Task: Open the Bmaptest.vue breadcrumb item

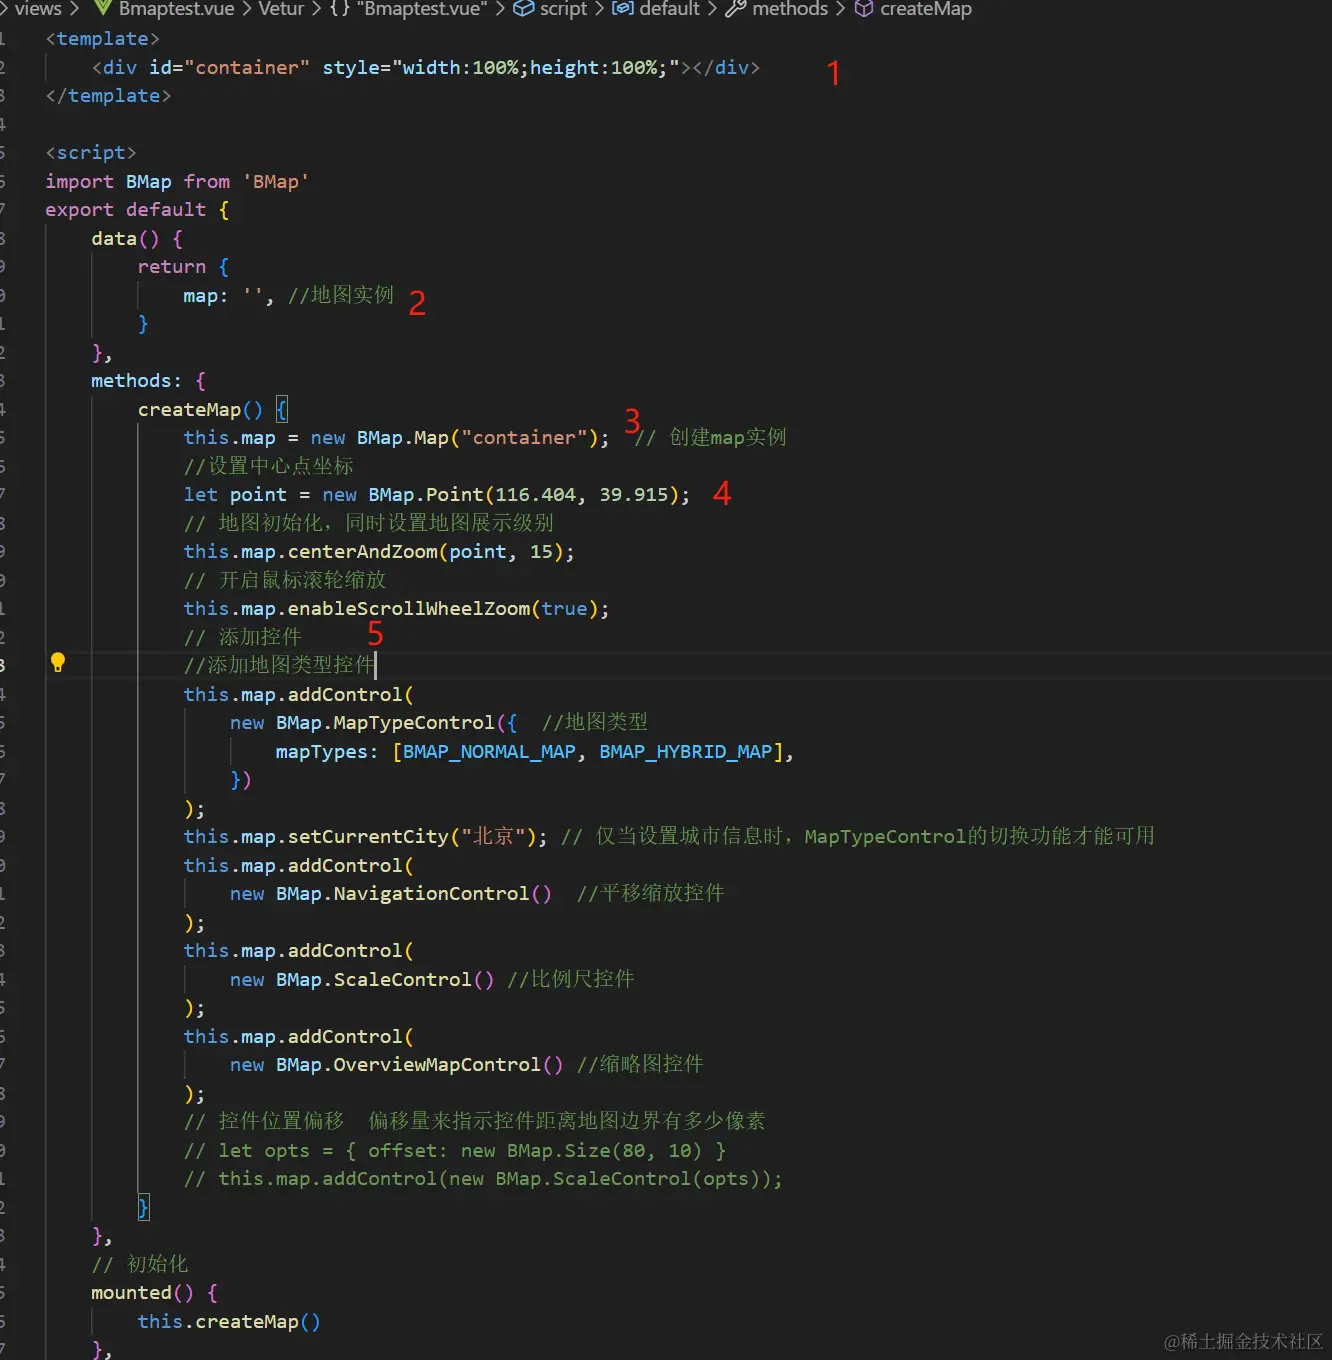Action: click(176, 8)
